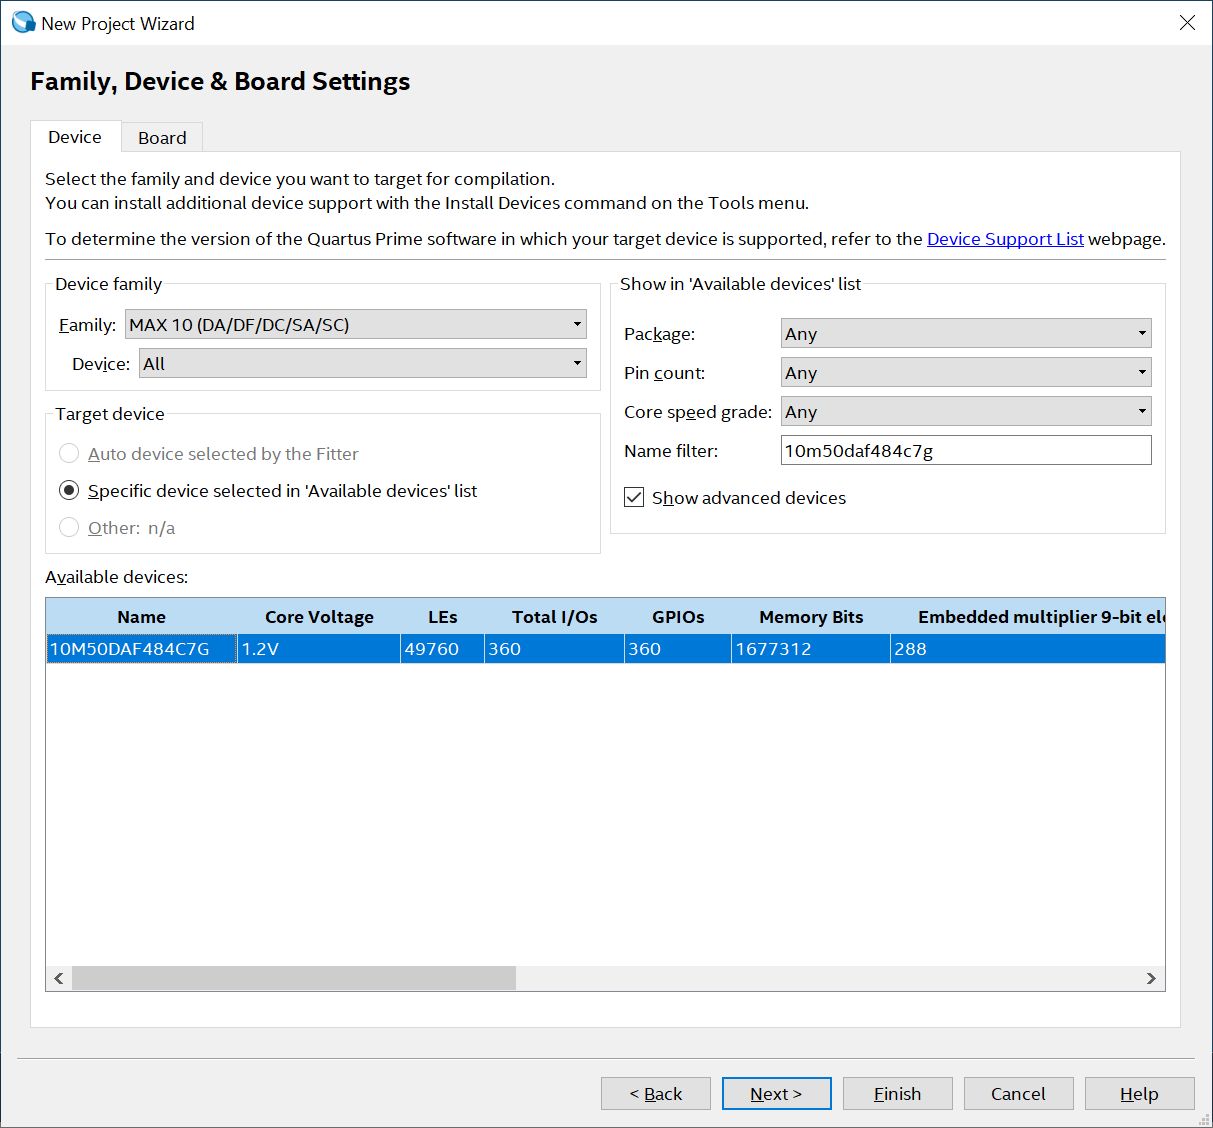Open the Core speed grade dropdown

[x=965, y=412]
